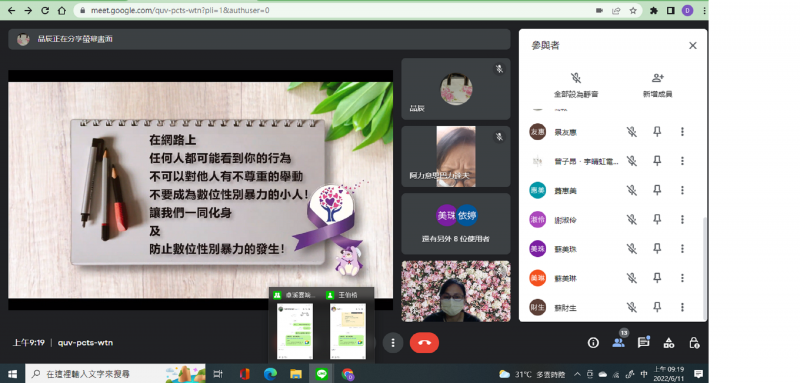Open Microsoft Edge from the taskbar
800x383 pixels.
270,374
